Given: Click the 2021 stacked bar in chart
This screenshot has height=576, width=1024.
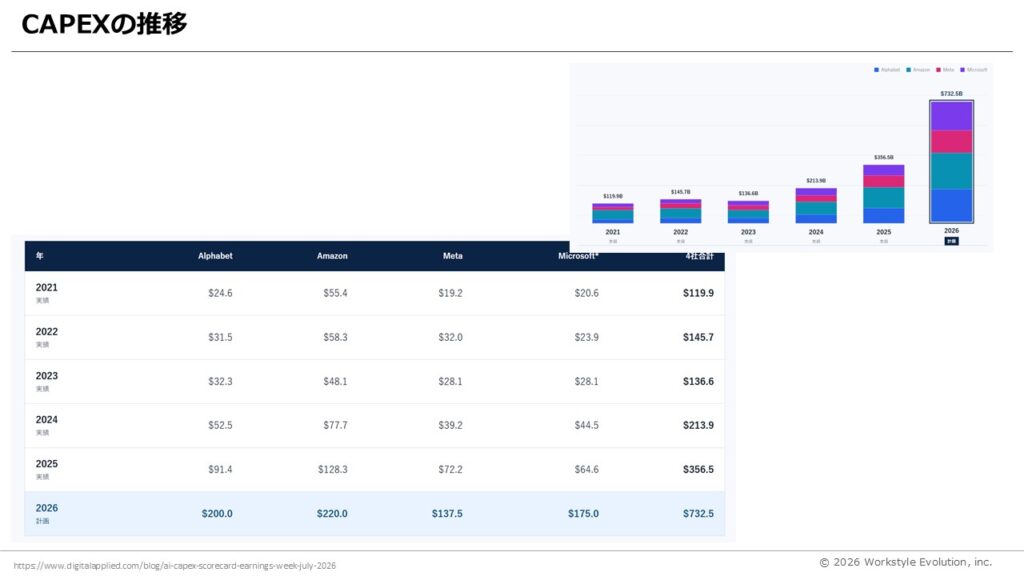Looking at the screenshot, I should pyautogui.click(x=613, y=214).
